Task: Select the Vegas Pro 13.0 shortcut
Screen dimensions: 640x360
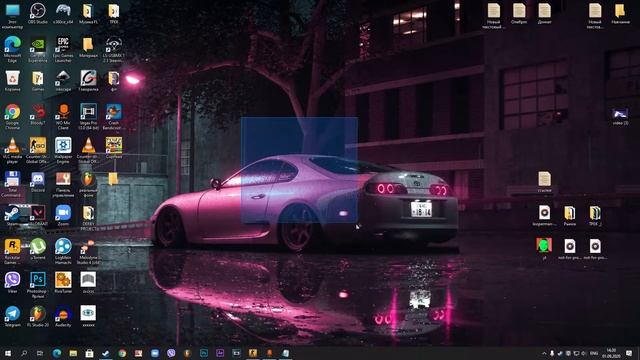Action: click(88, 111)
